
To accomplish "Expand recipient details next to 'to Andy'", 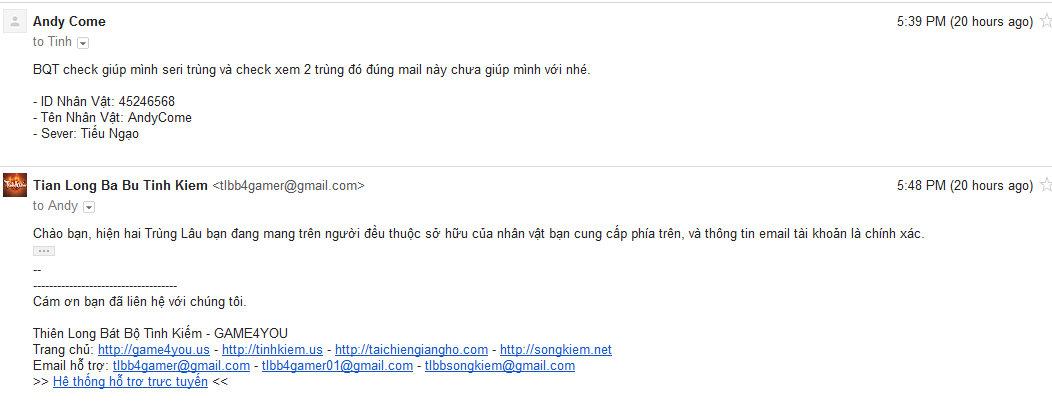I will 89,207.
